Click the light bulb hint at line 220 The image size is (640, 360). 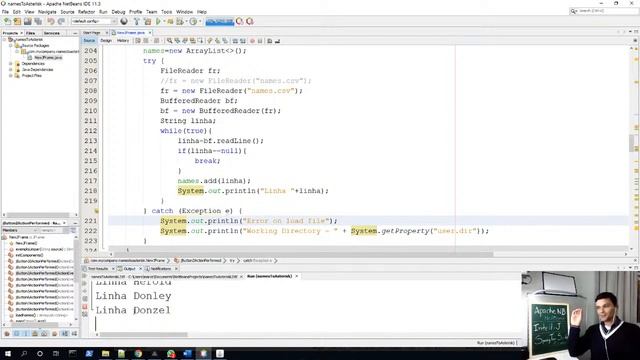tap(96, 211)
